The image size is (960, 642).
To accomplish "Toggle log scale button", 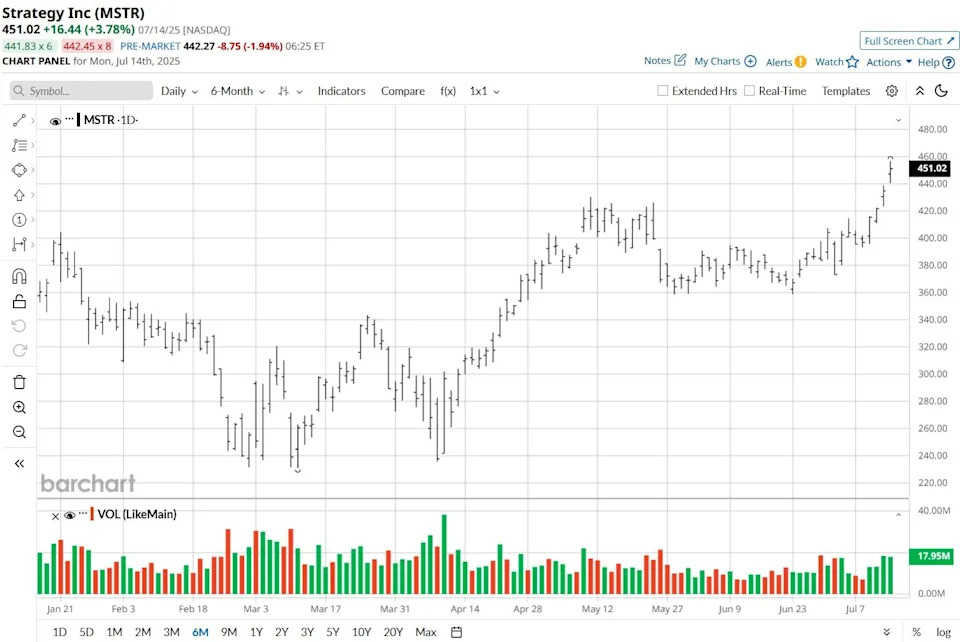I will click(943, 632).
